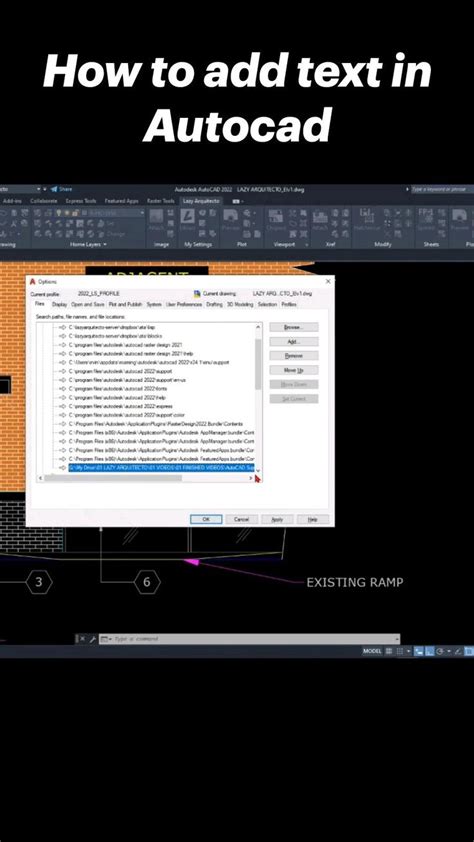Switch to Display tab in Options dialog
This screenshot has height=842, width=474.
click(x=60, y=304)
